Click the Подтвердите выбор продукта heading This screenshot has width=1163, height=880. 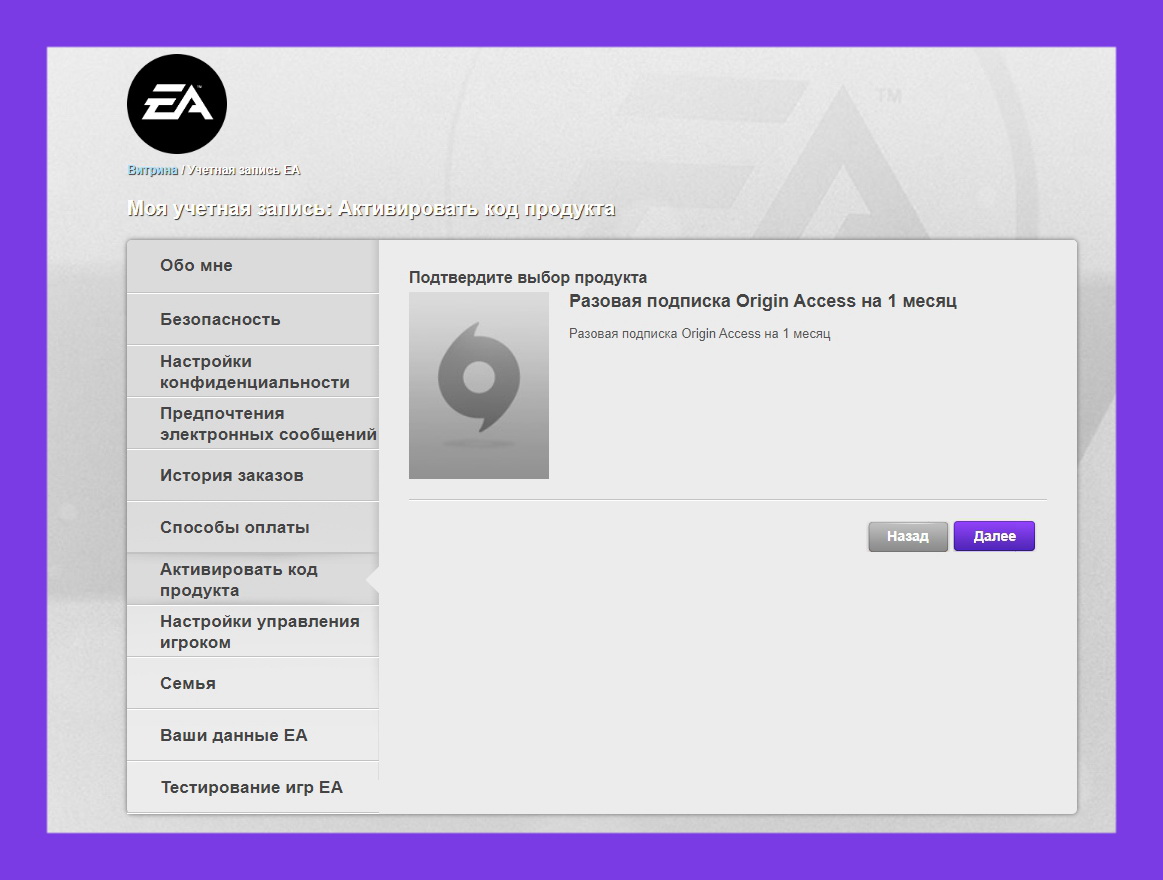pyautogui.click(x=527, y=278)
